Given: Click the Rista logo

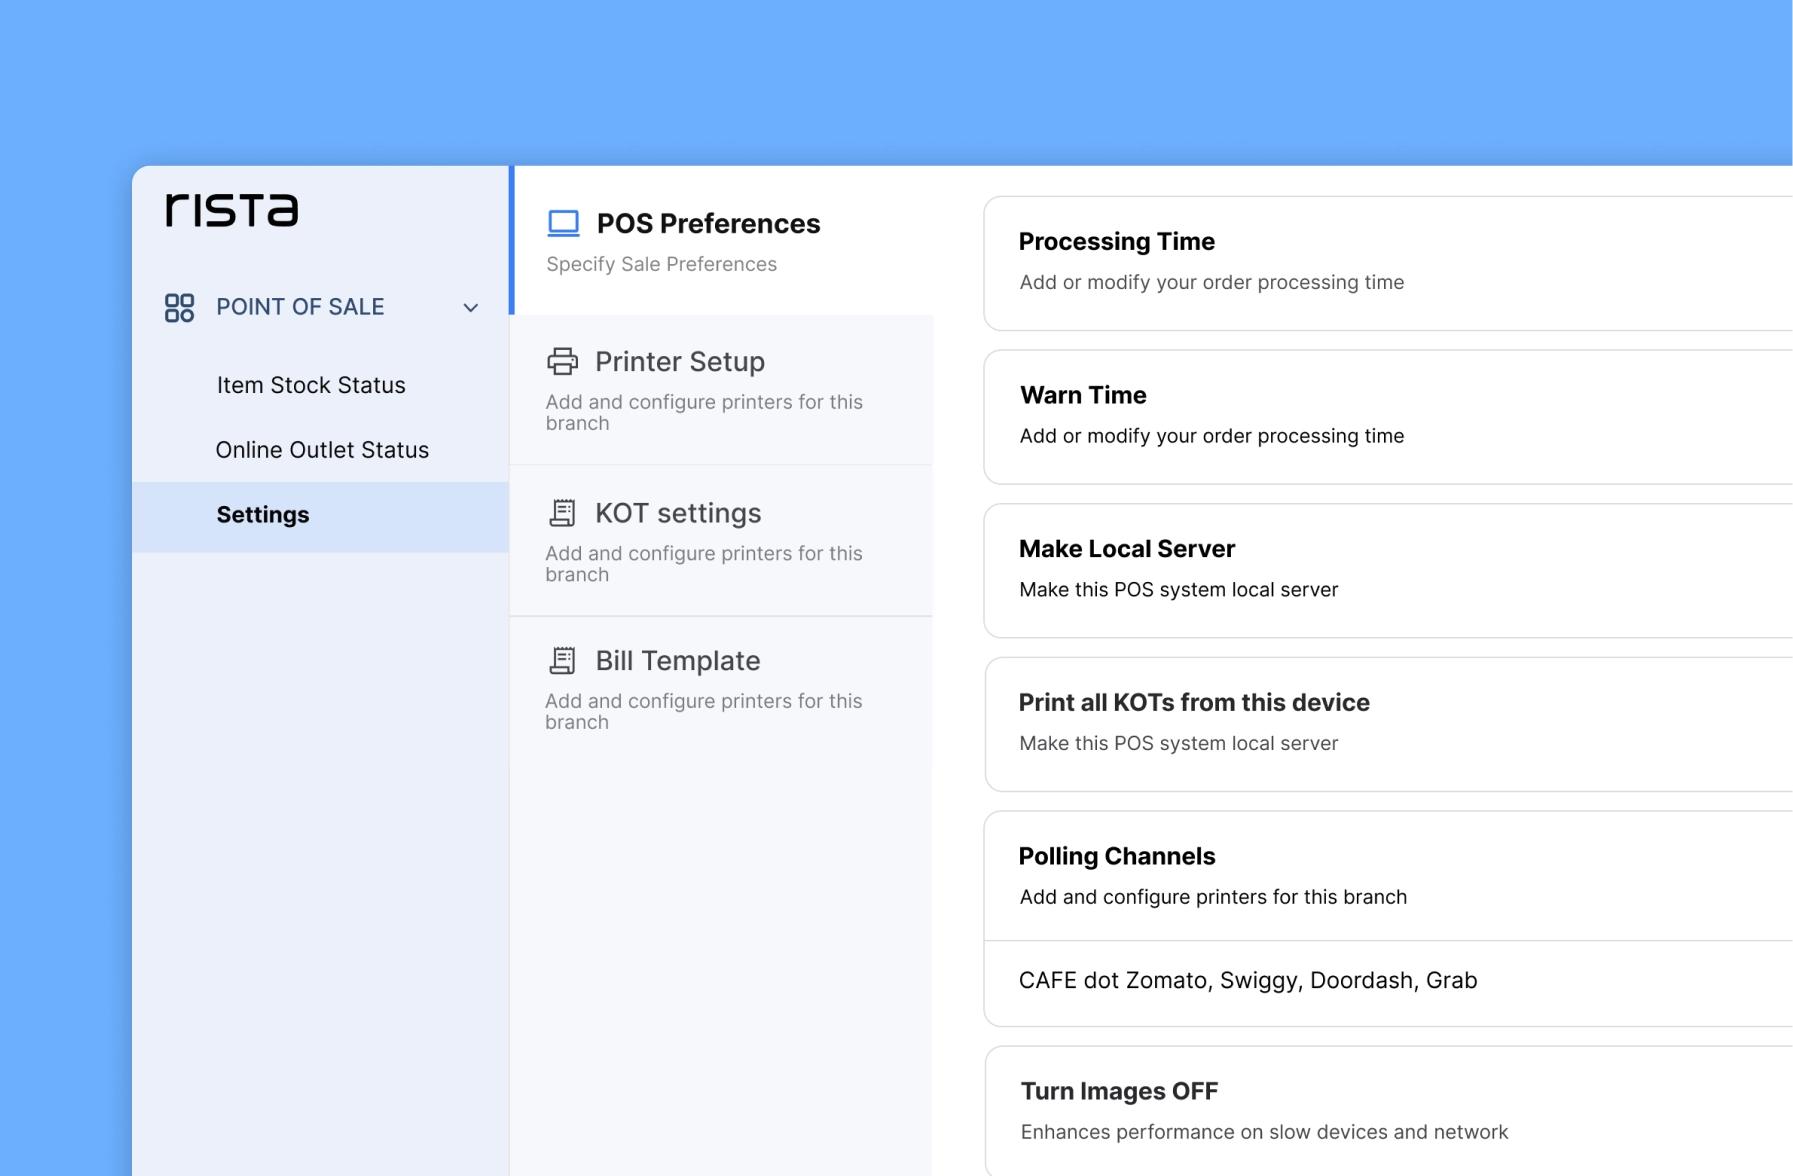Looking at the screenshot, I should 232,210.
